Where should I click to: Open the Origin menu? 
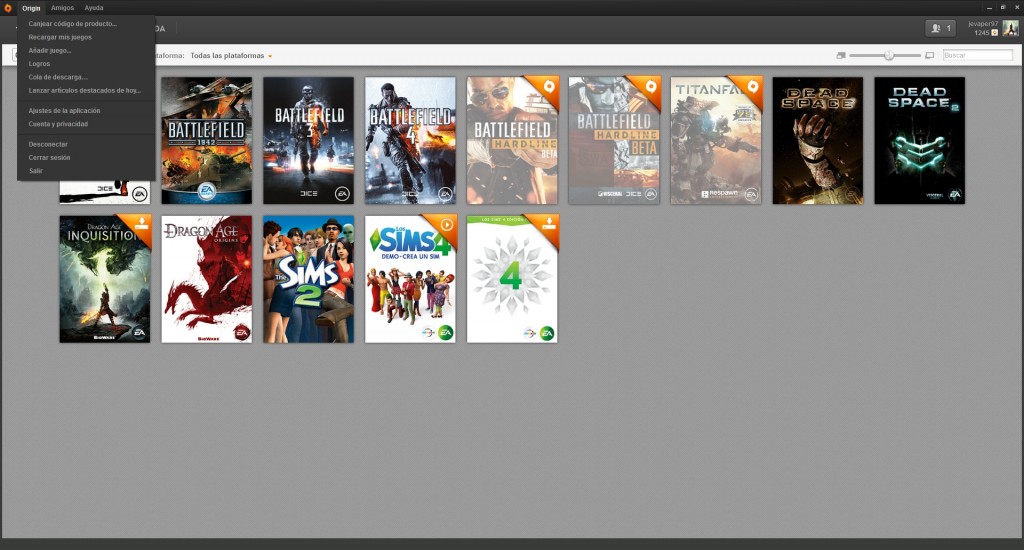[31, 8]
